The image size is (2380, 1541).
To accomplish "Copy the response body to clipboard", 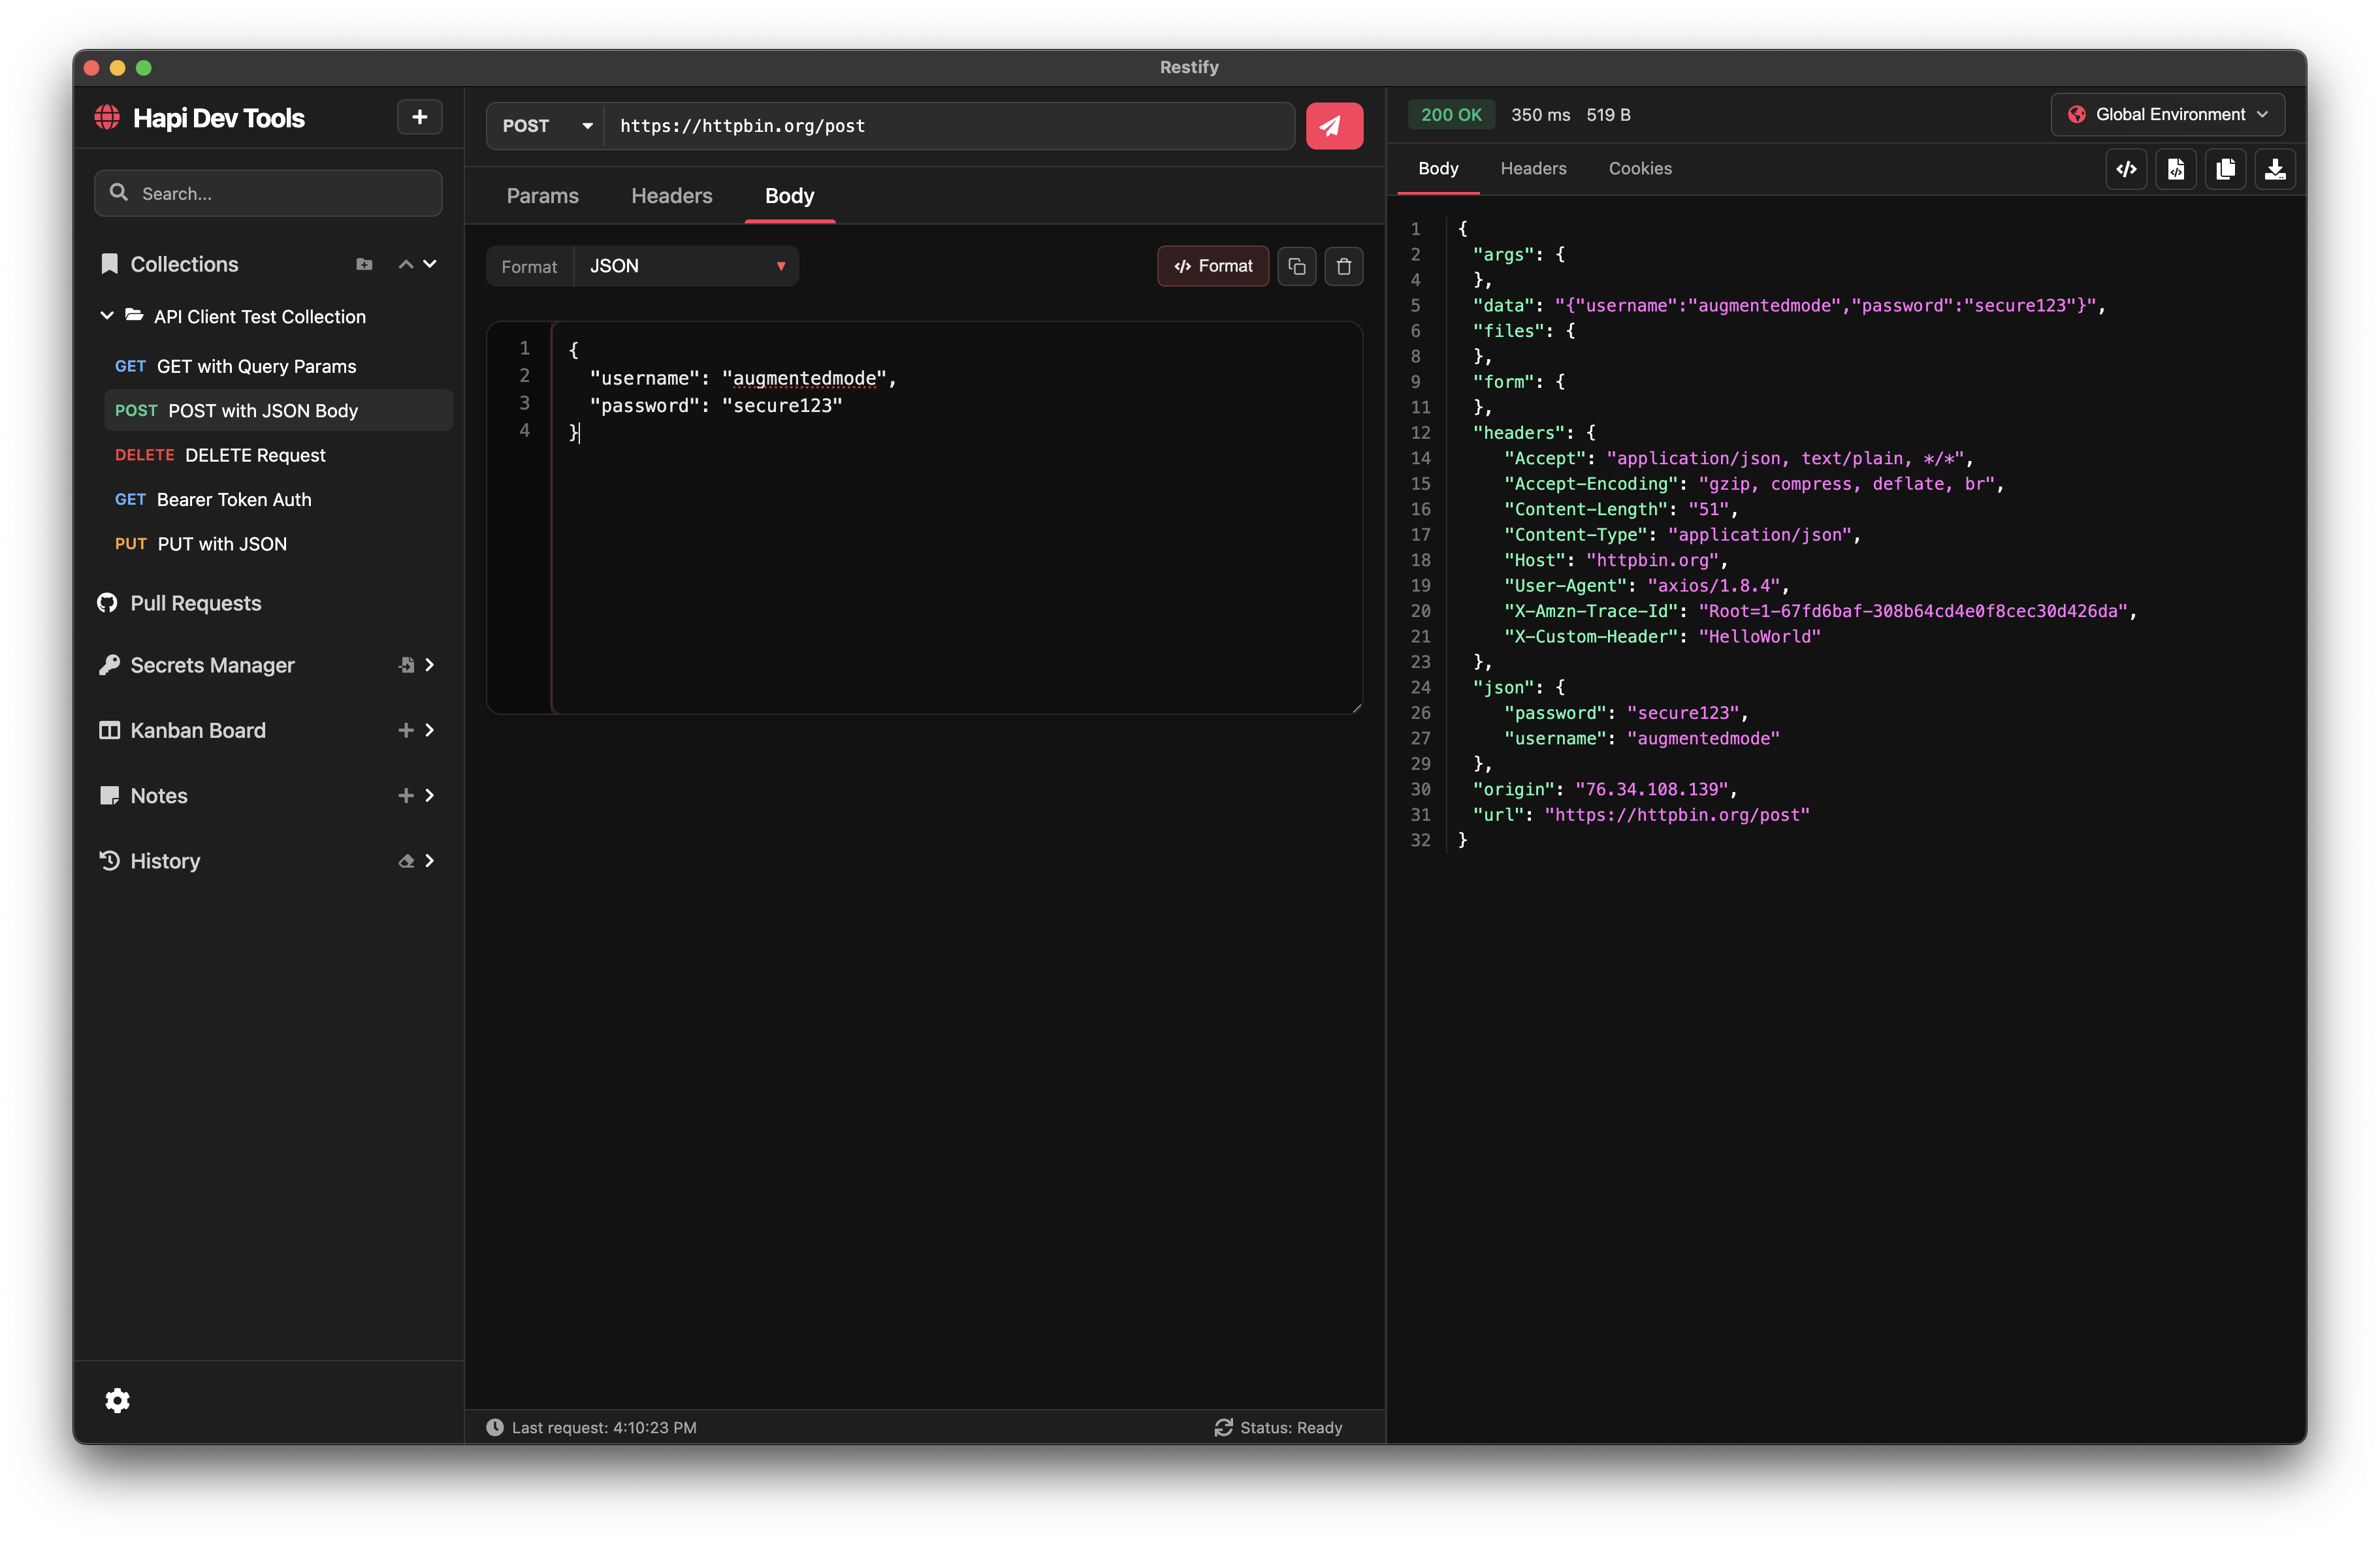I will [x=2225, y=169].
